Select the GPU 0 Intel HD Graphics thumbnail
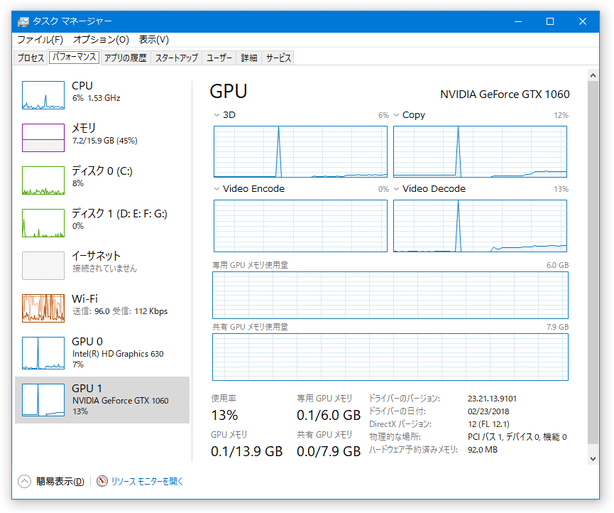The width and height of the screenshot is (614, 513). tap(43, 353)
